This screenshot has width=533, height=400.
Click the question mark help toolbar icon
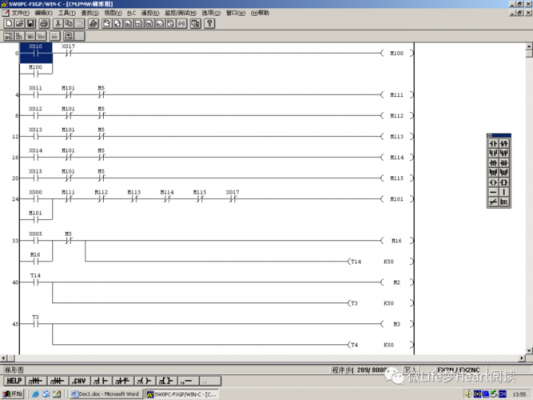(209, 23)
